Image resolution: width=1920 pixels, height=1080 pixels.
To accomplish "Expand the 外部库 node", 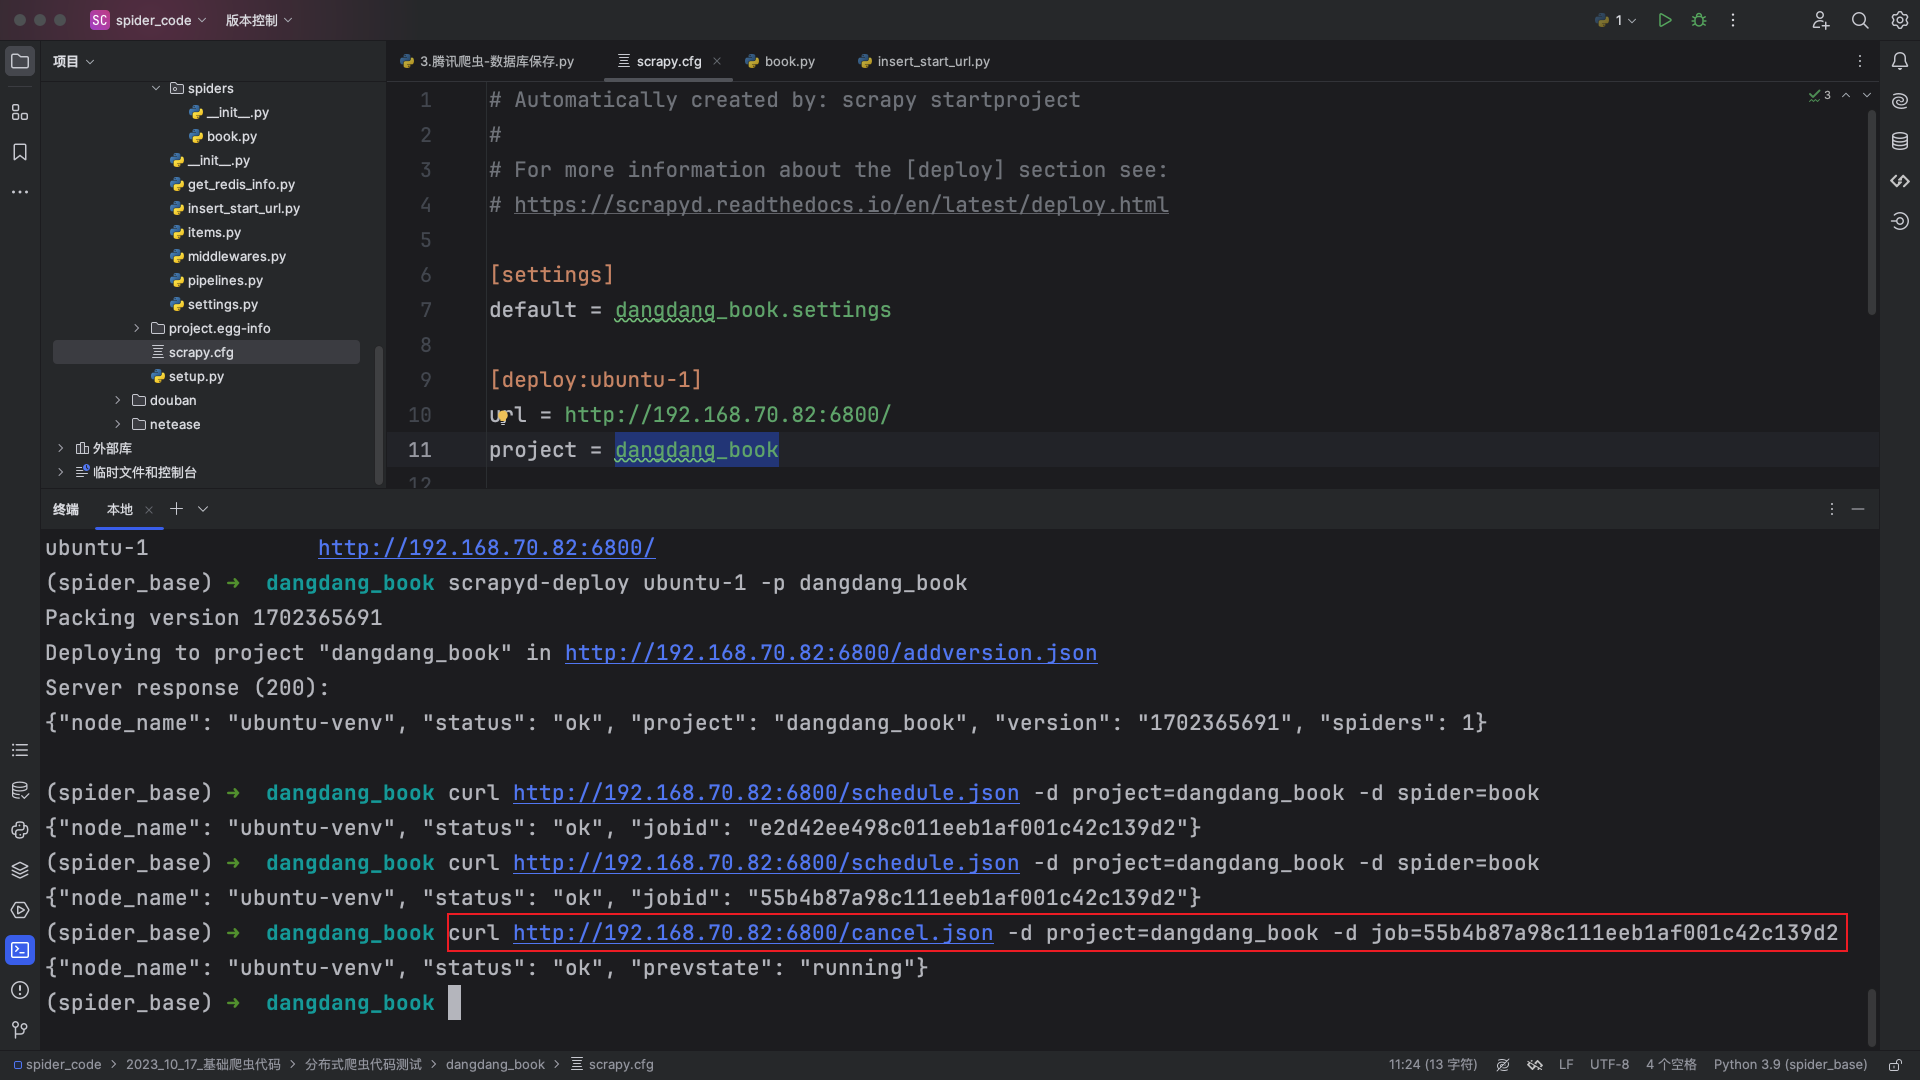I will pyautogui.click(x=61, y=448).
